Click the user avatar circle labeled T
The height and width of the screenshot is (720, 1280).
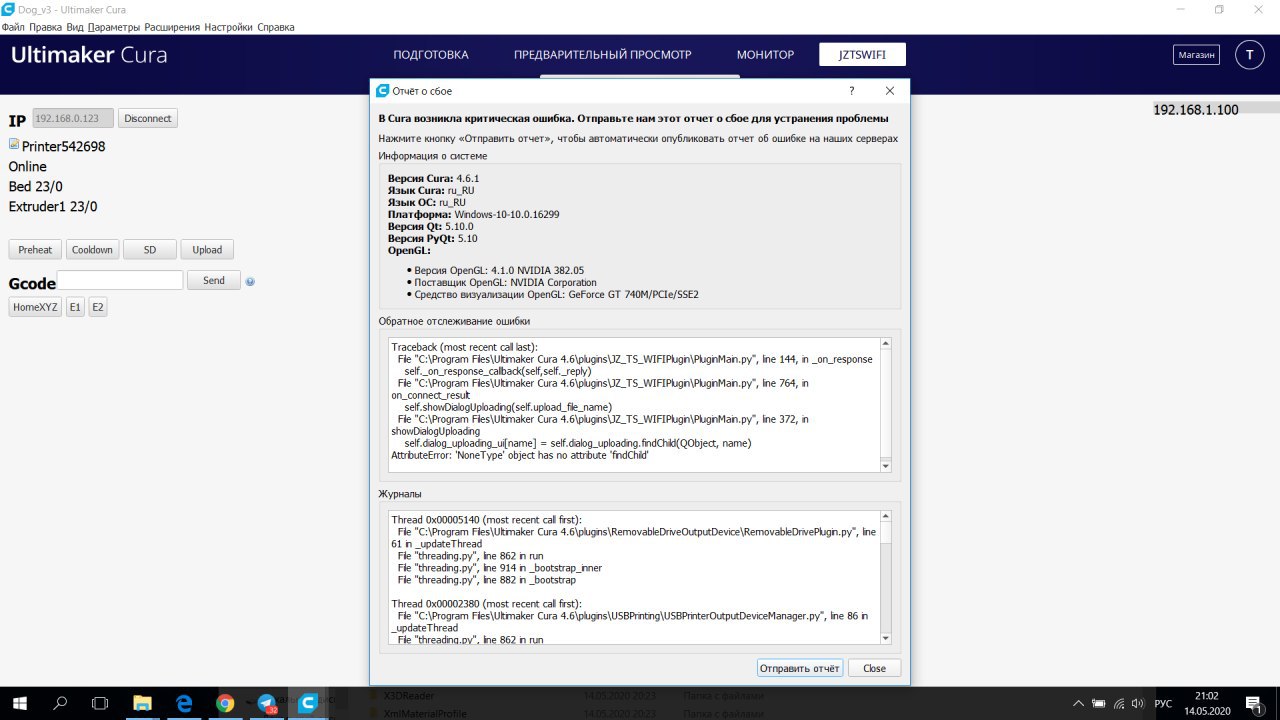click(1249, 55)
